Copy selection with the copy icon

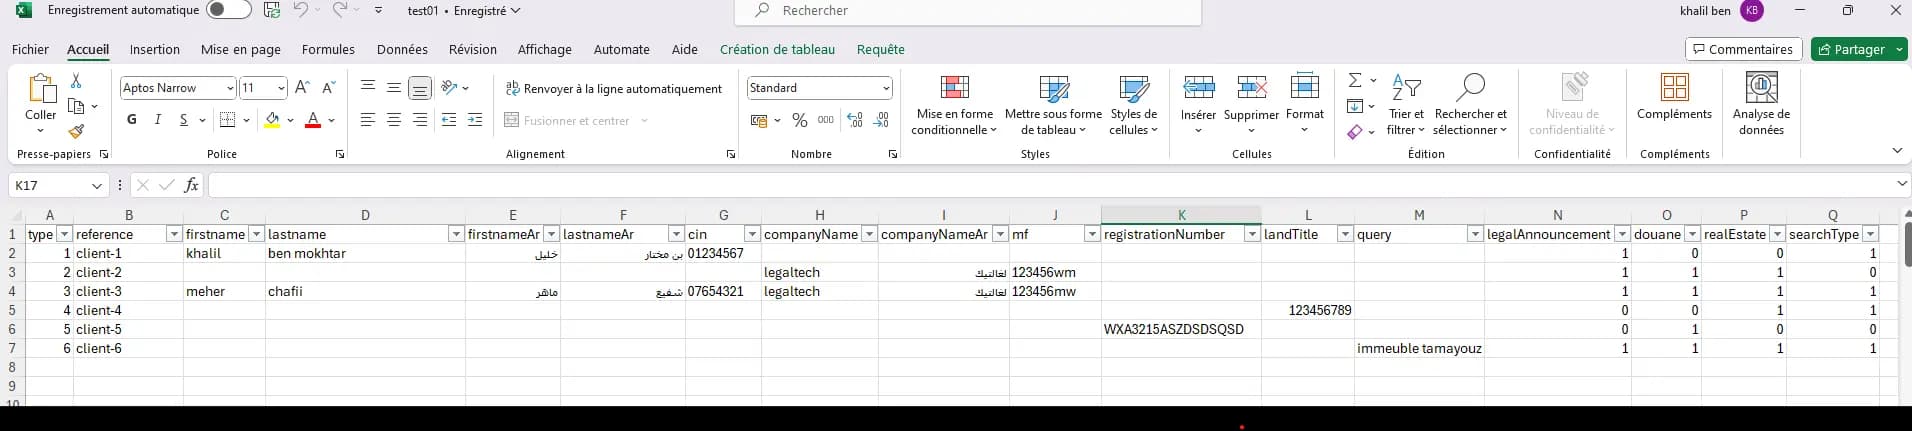(x=76, y=106)
